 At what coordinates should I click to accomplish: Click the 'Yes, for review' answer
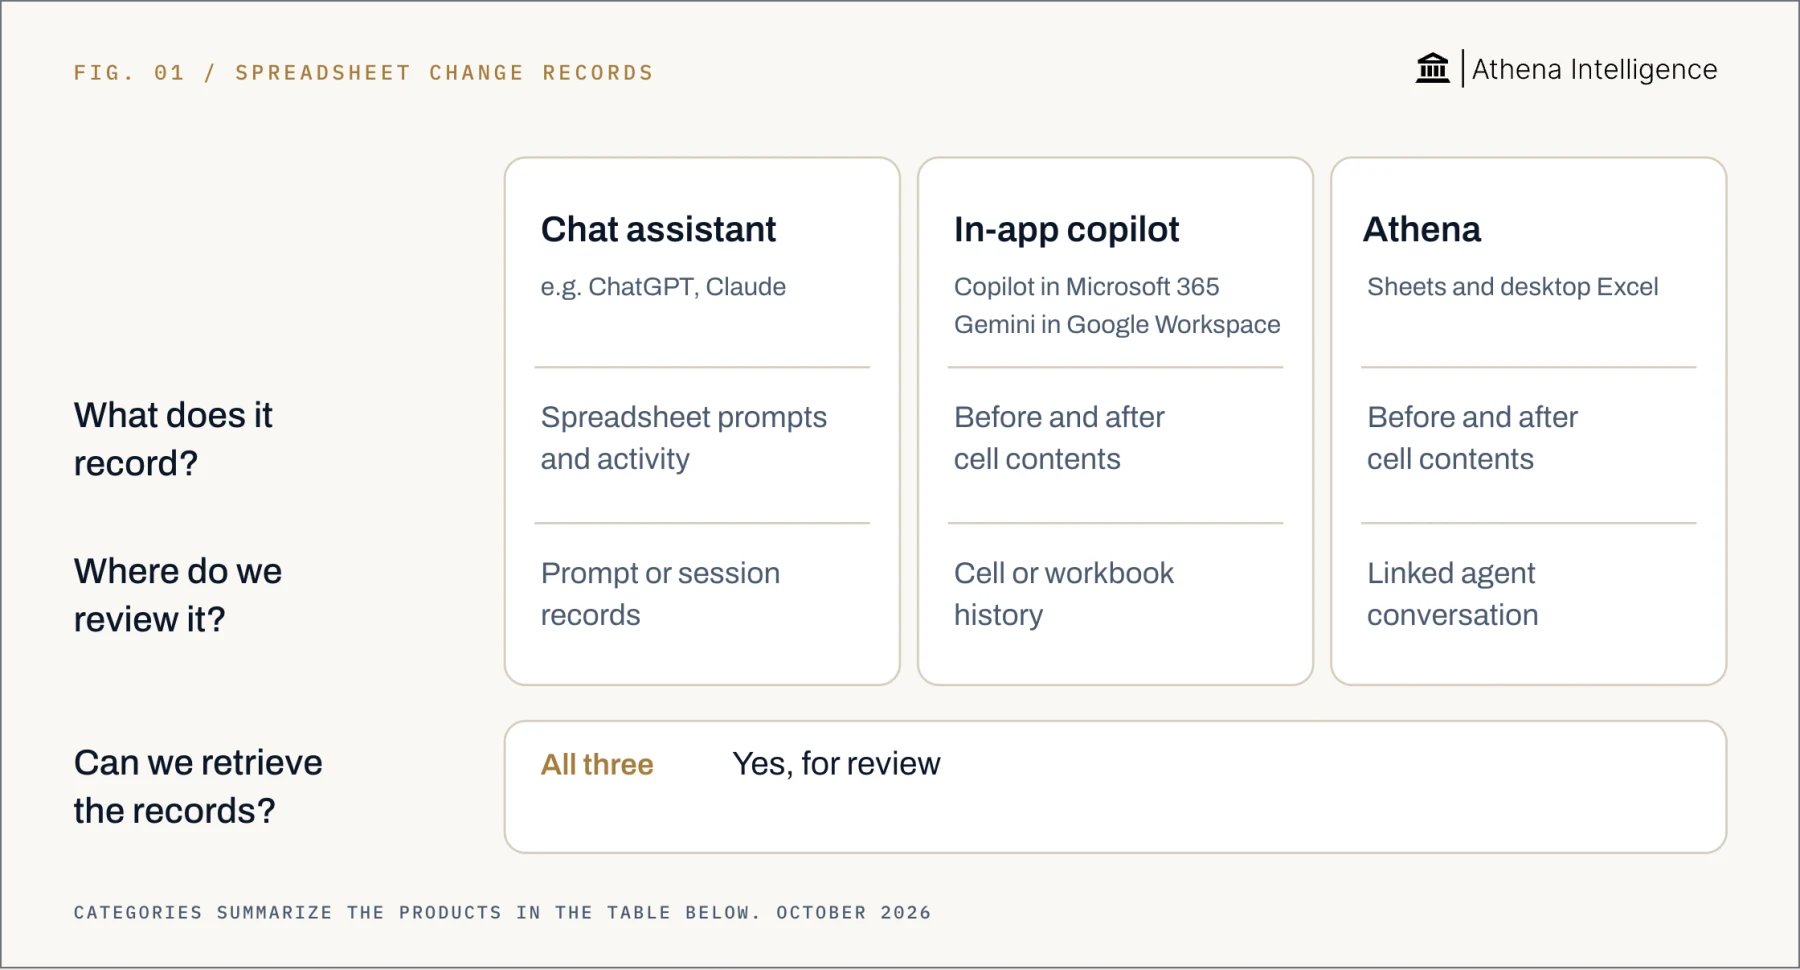tap(836, 764)
